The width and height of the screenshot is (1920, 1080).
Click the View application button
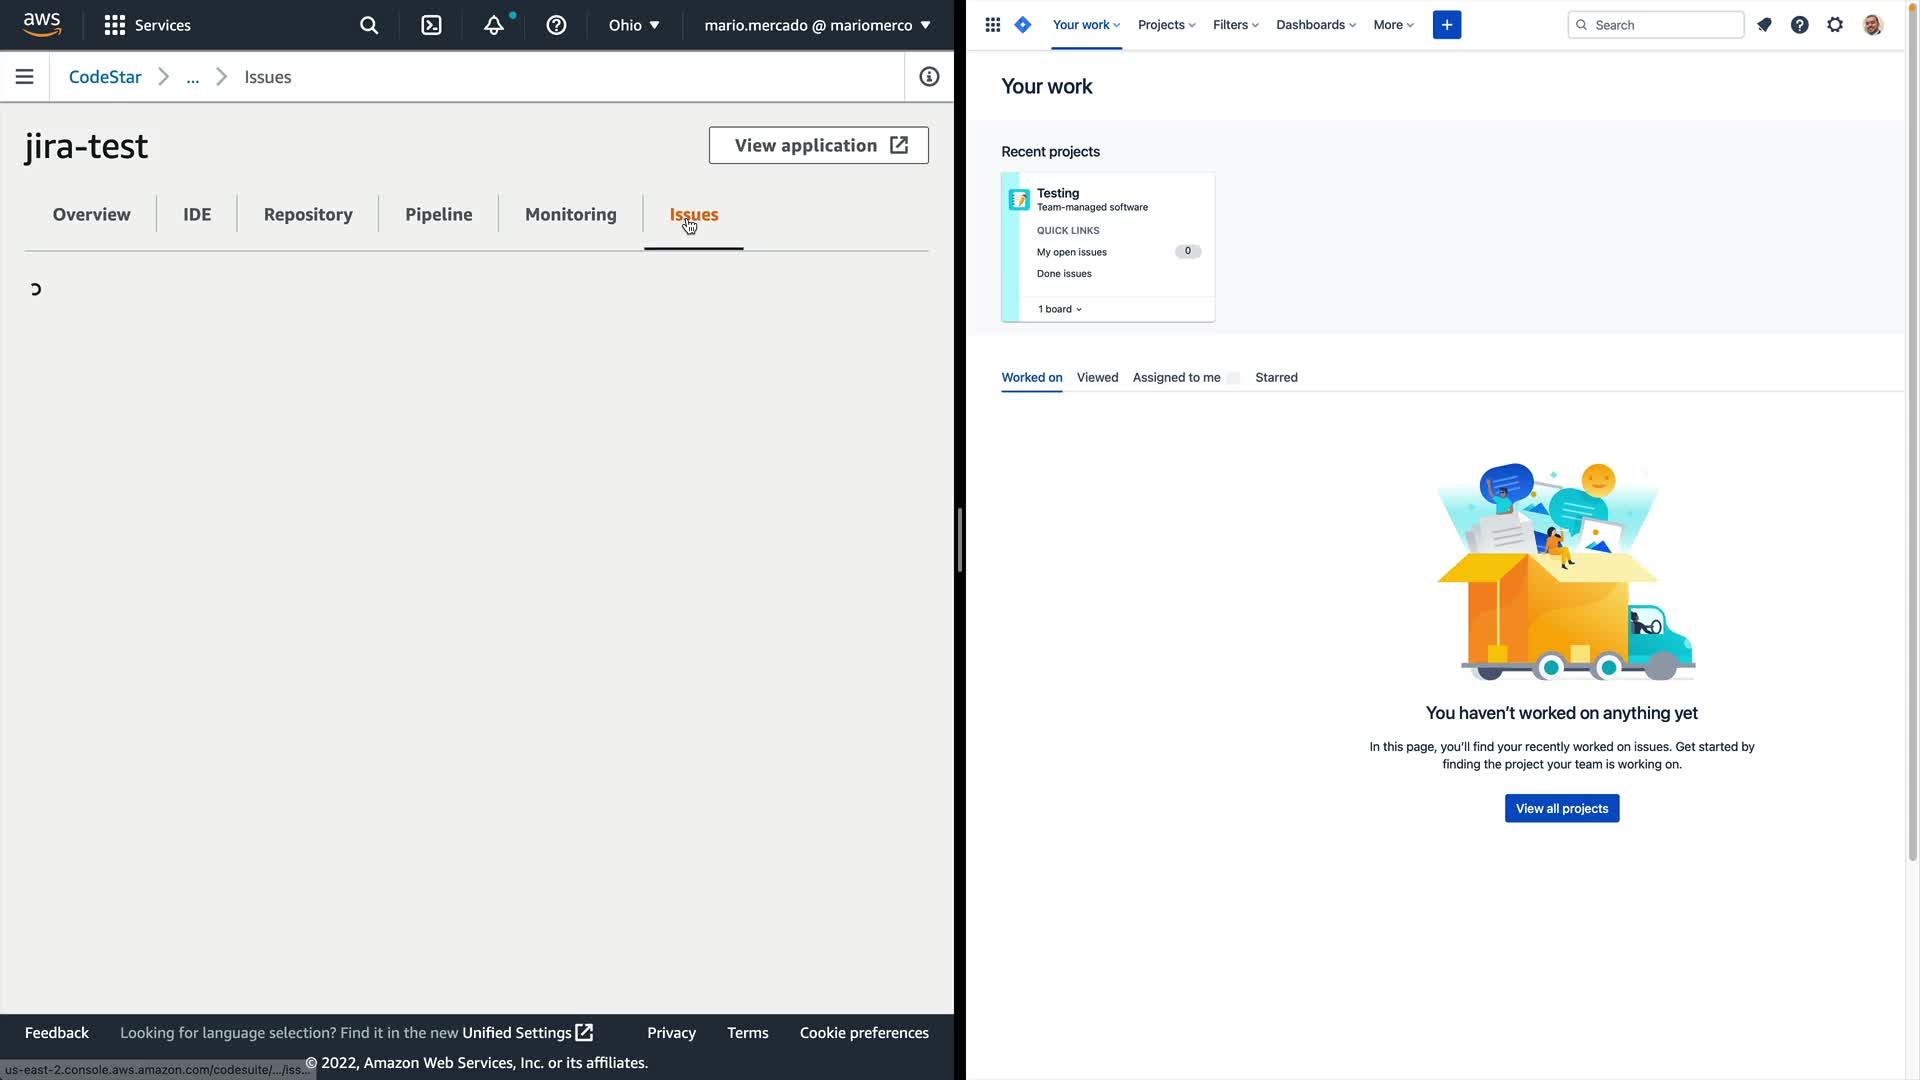tap(818, 145)
